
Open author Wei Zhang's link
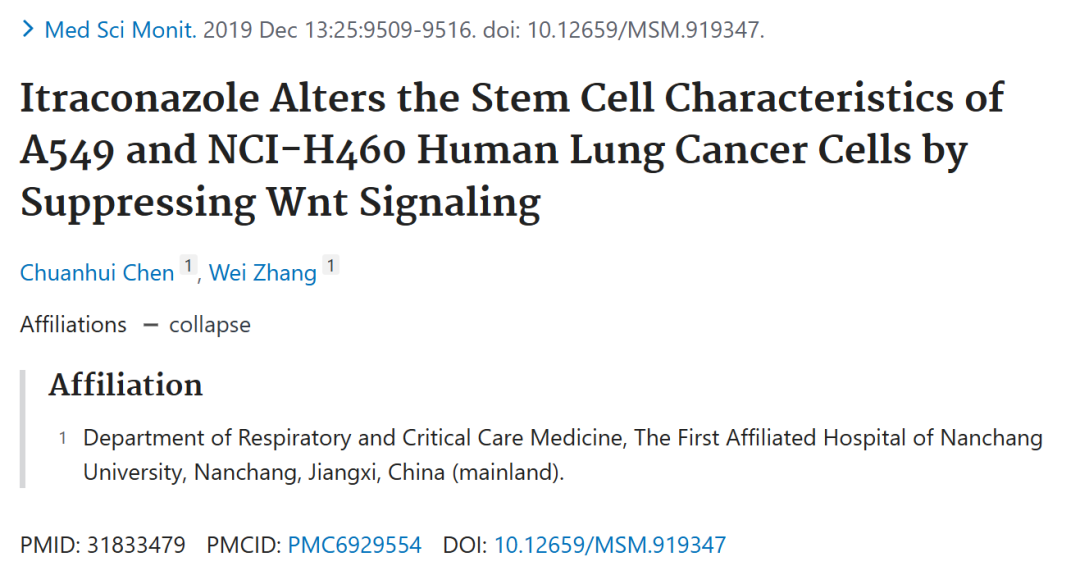point(262,273)
